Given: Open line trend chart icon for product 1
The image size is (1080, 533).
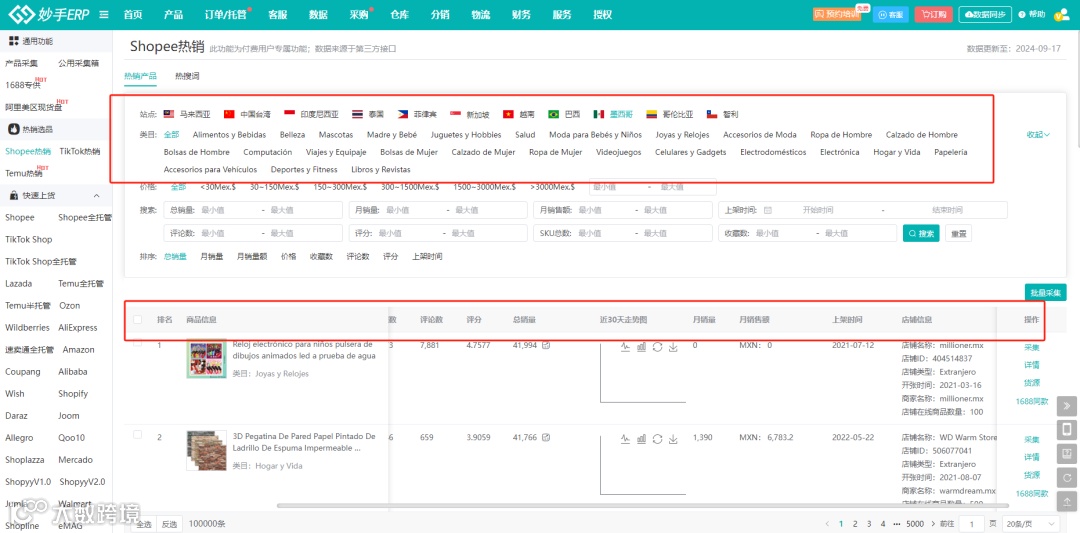Looking at the screenshot, I should [625, 346].
